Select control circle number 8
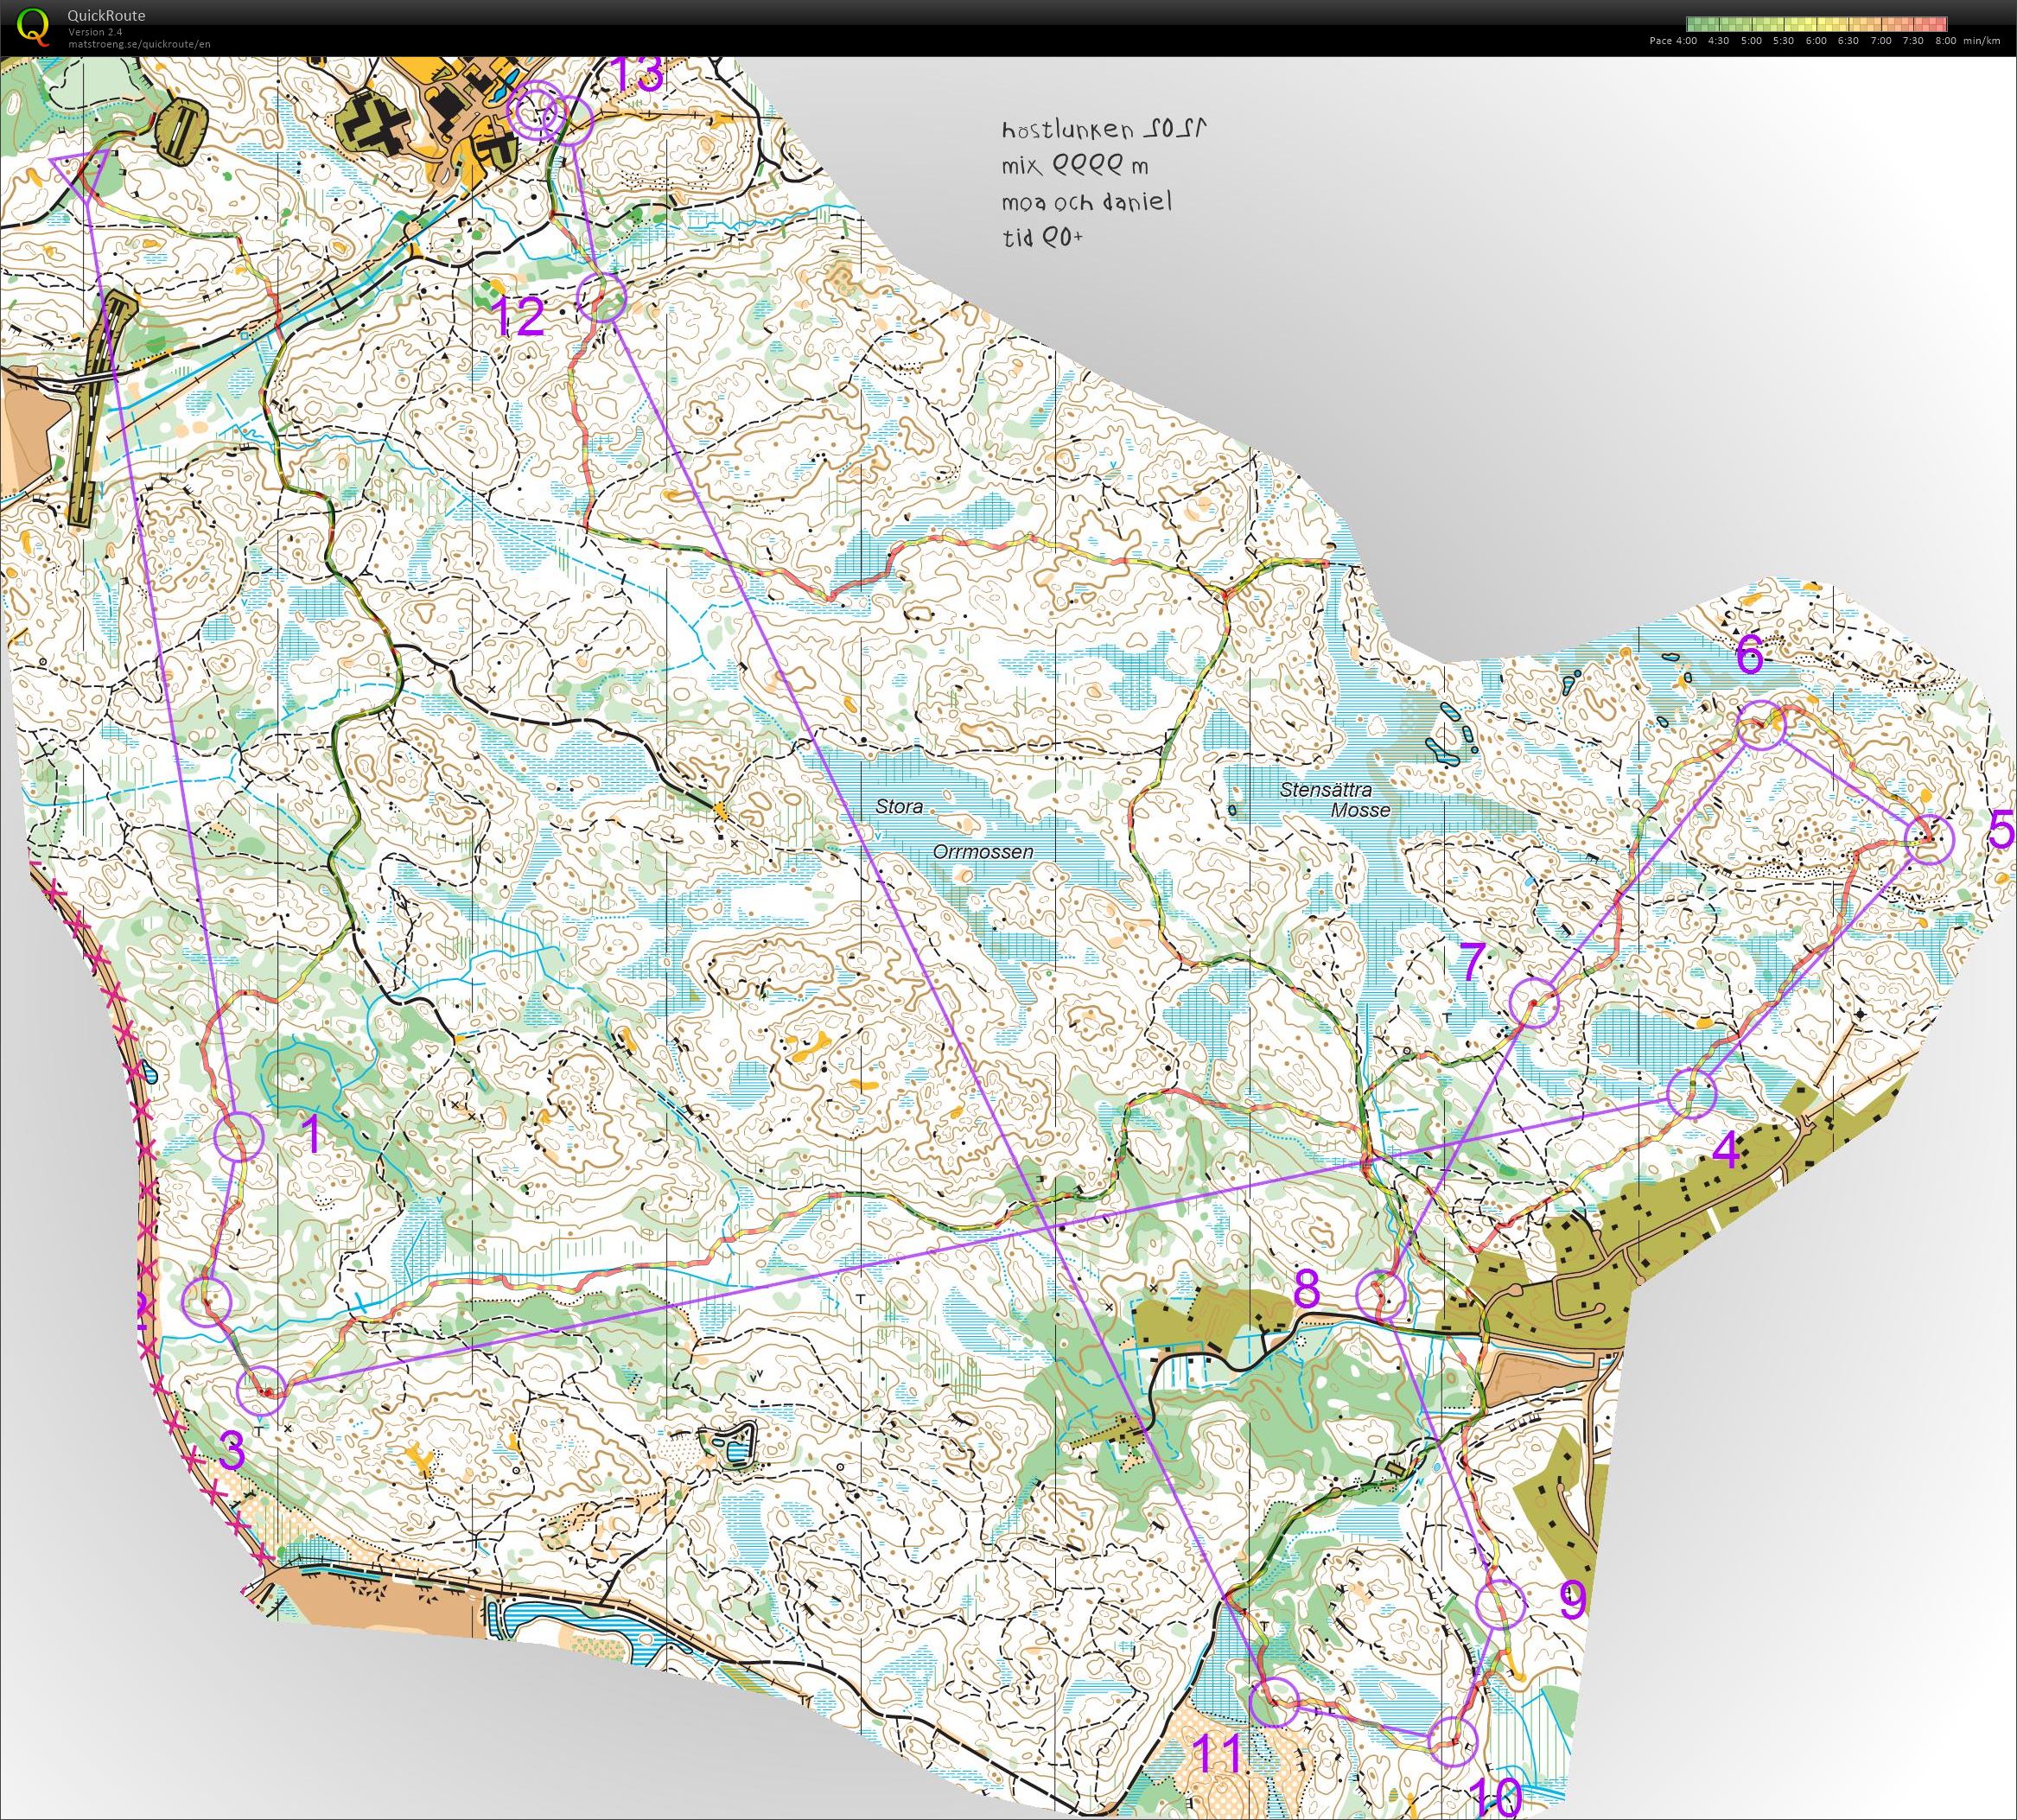The image size is (2017, 1820). click(x=1381, y=1296)
